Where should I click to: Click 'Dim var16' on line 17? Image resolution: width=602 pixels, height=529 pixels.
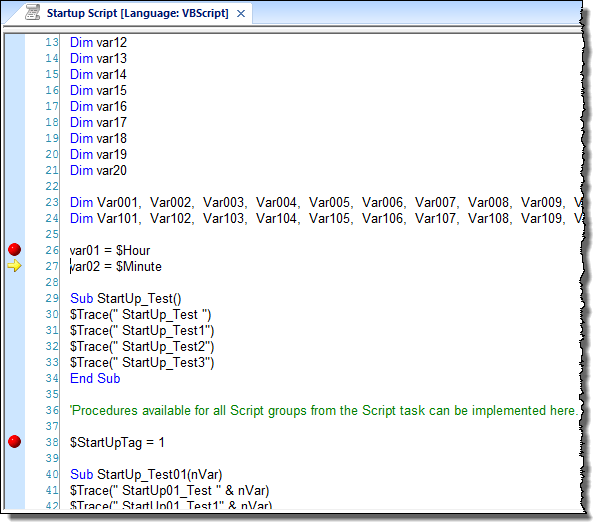tap(98, 106)
